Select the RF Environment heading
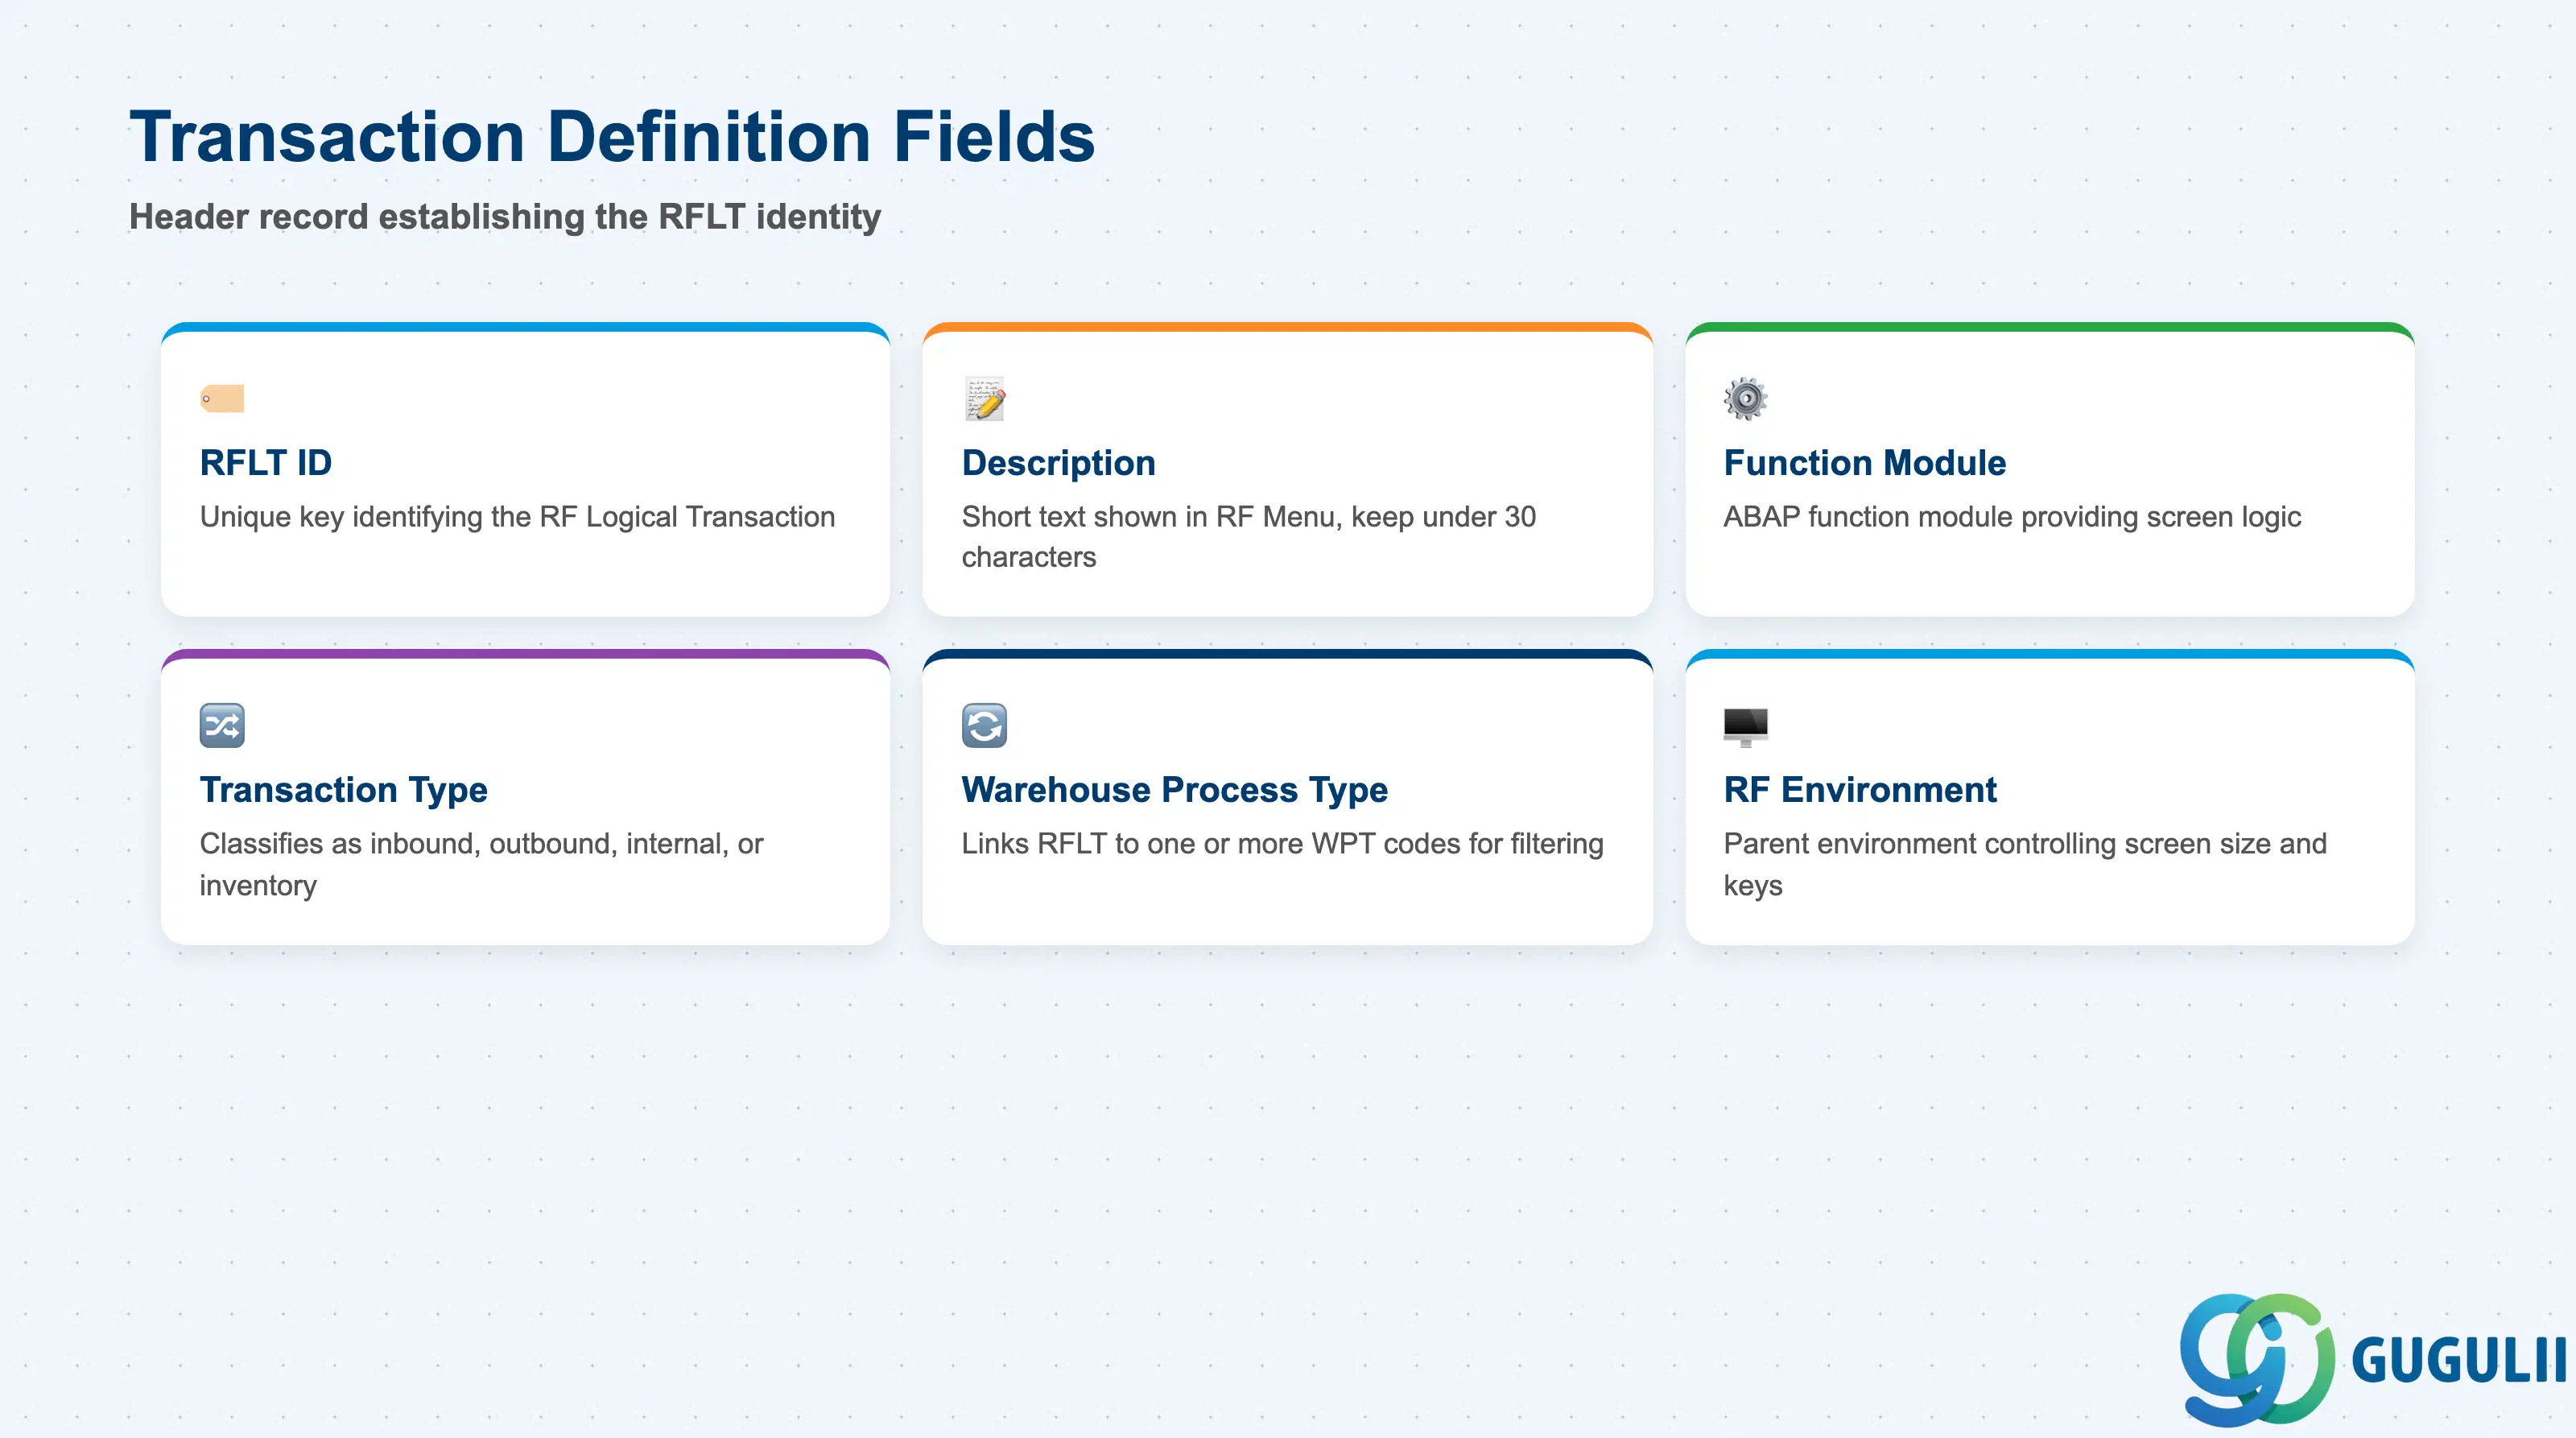The width and height of the screenshot is (2576, 1438). [x=1860, y=790]
